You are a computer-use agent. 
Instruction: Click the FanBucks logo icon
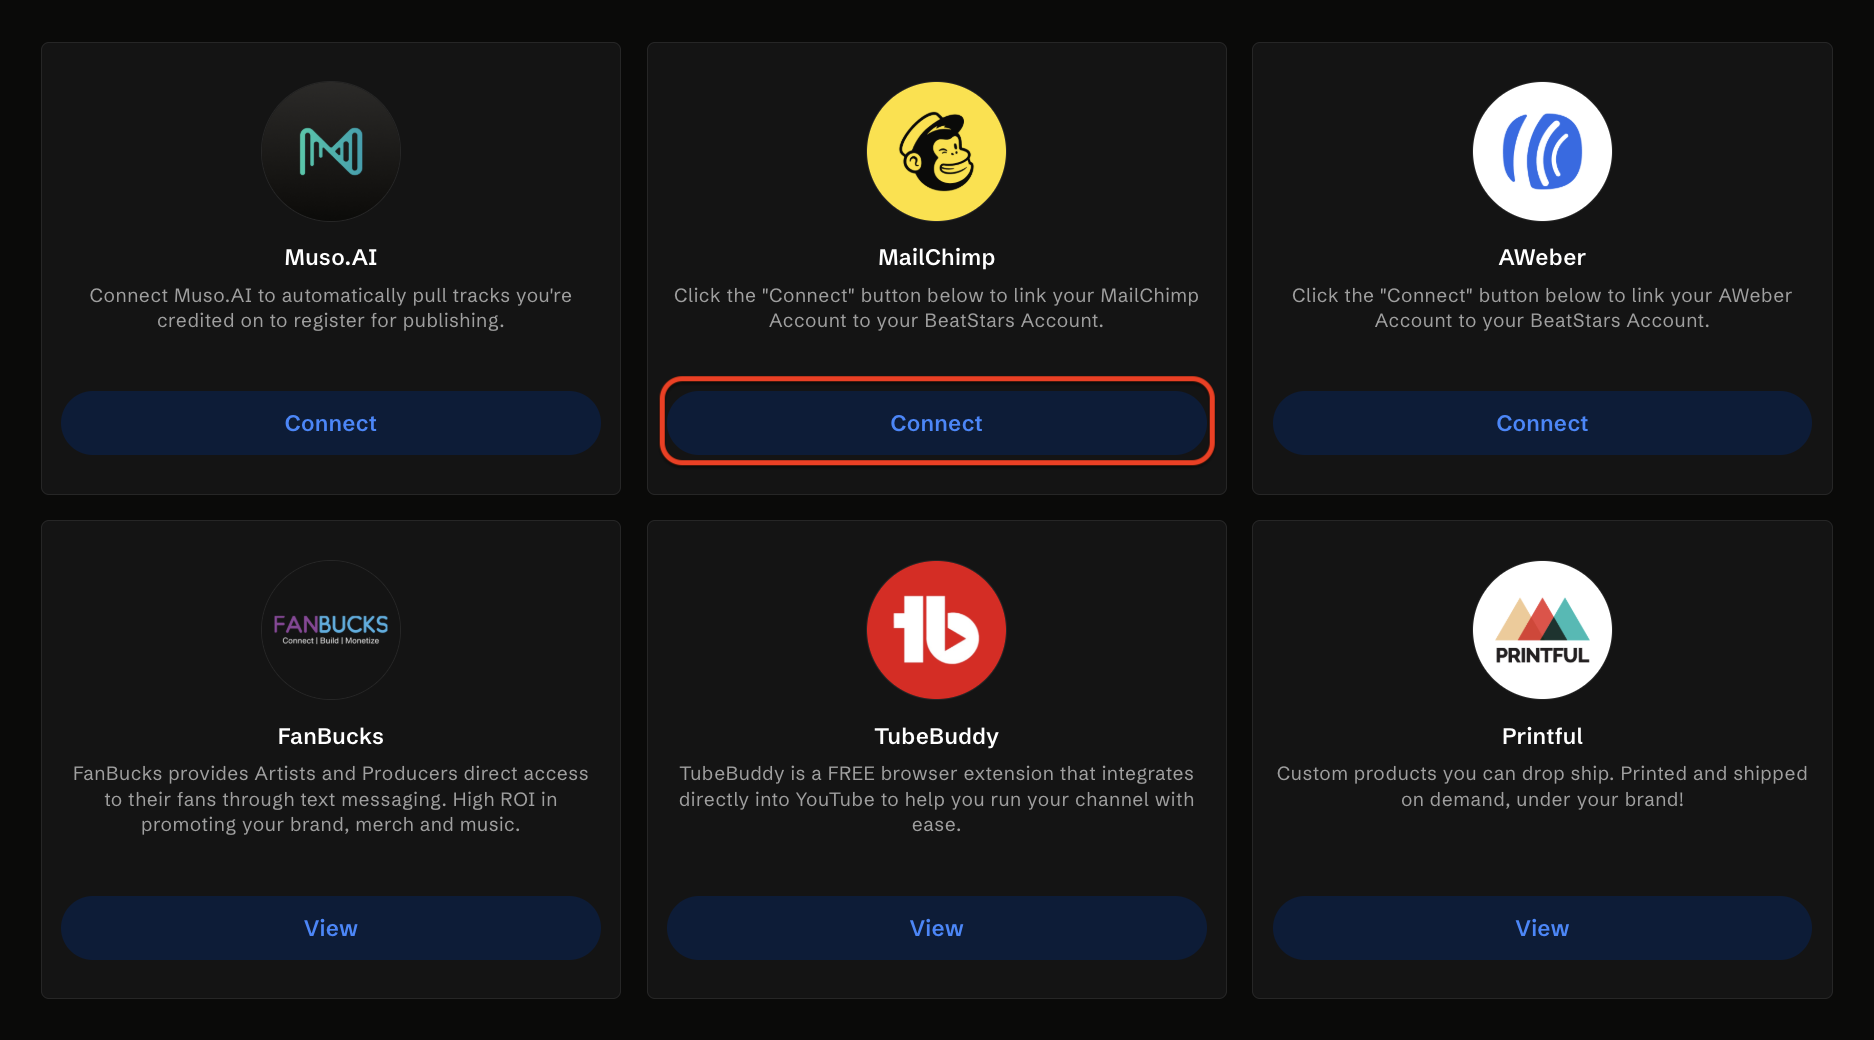(331, 630)
